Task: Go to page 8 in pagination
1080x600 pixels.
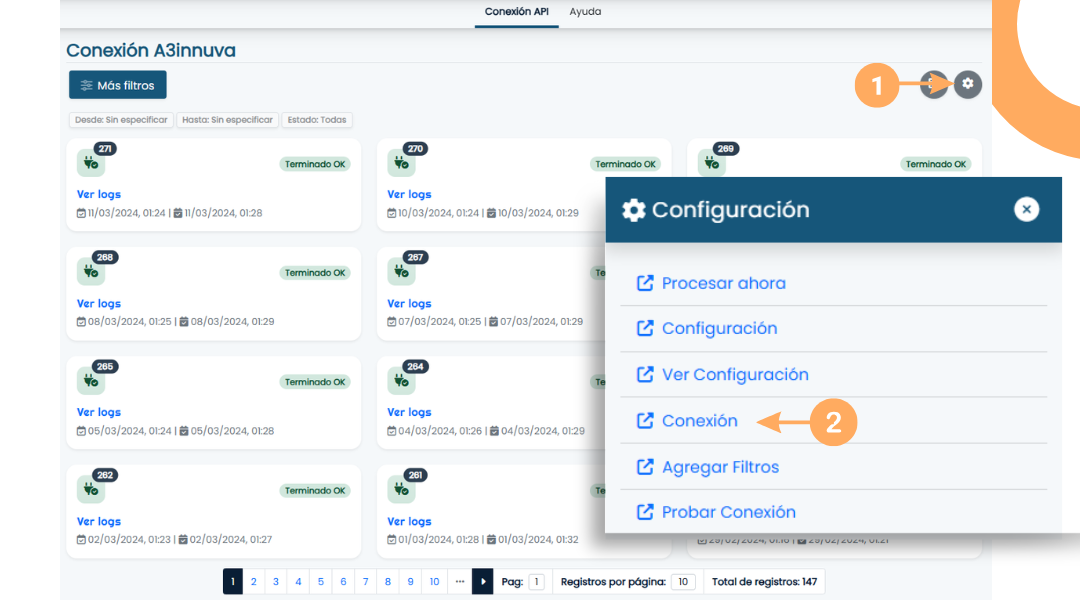Action: click(x=388, y=581)
